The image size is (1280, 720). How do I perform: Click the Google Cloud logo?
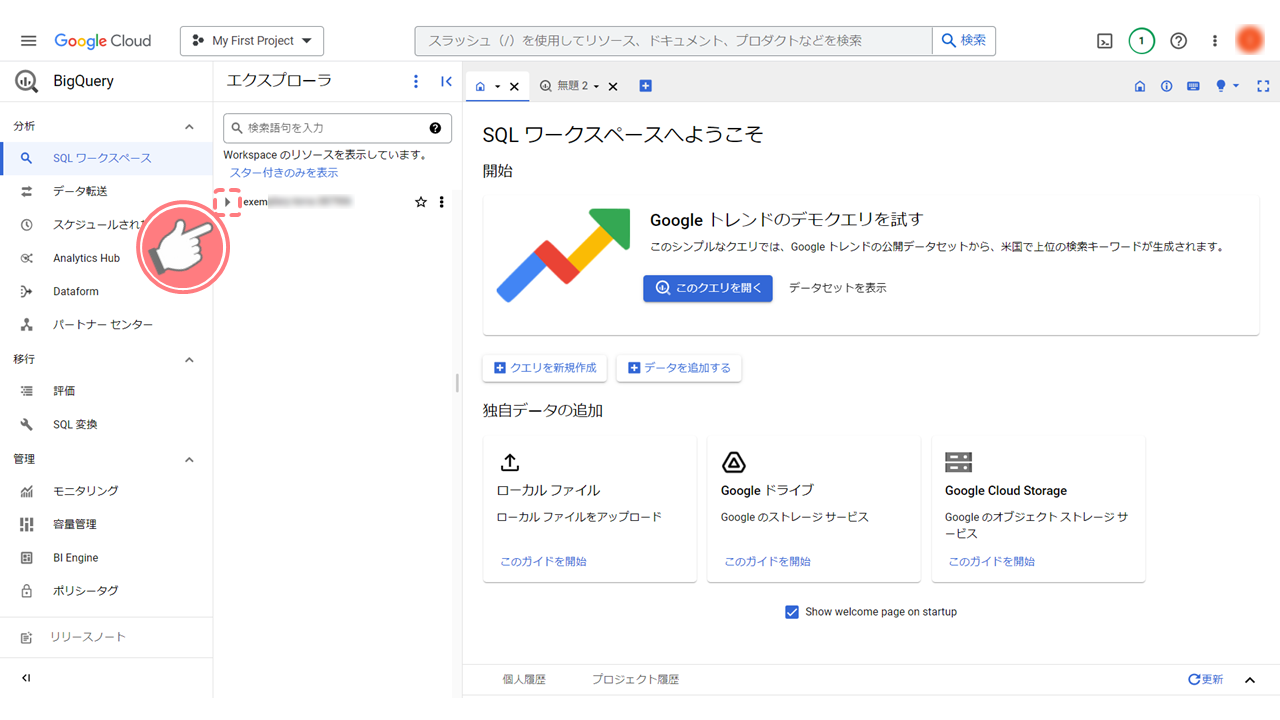point(103,41)
